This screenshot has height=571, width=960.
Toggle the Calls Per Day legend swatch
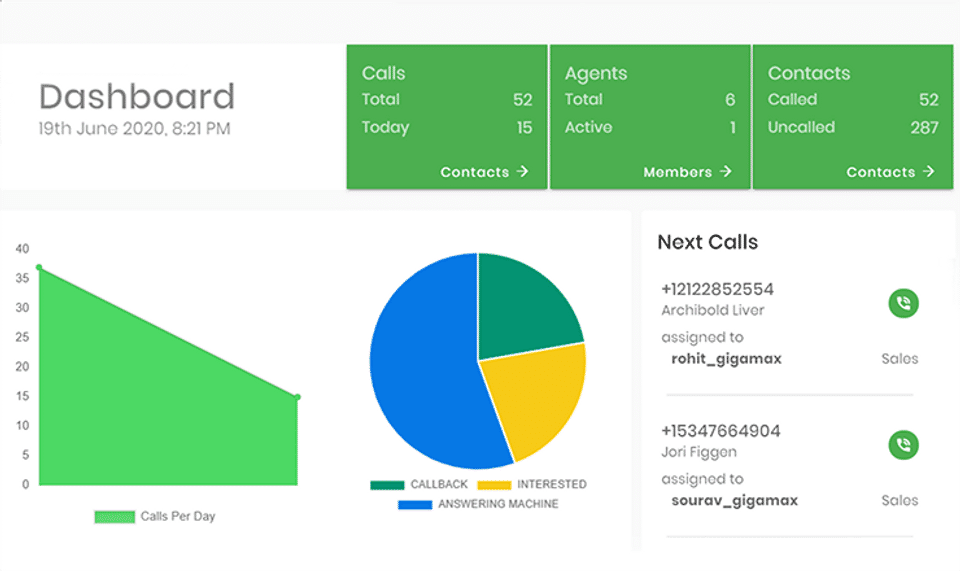[x=114, y=517]
